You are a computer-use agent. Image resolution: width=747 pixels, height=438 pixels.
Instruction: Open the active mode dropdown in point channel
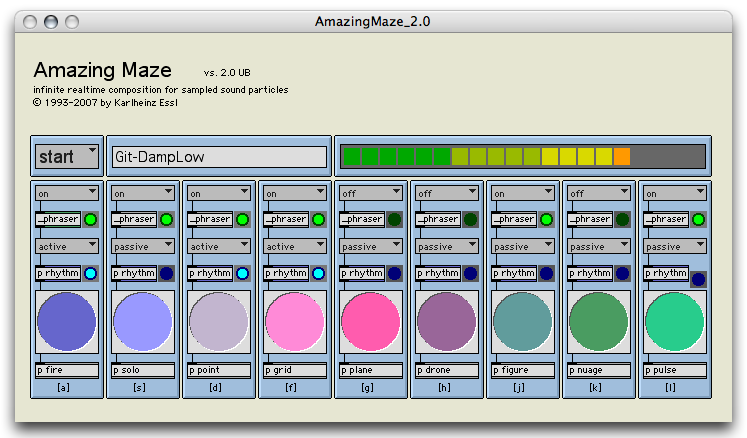click(x=219, y=246)
